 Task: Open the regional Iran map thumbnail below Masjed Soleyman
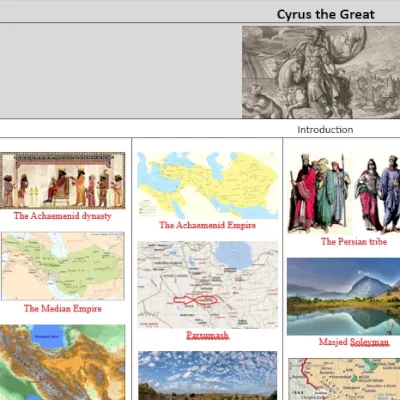344,379
